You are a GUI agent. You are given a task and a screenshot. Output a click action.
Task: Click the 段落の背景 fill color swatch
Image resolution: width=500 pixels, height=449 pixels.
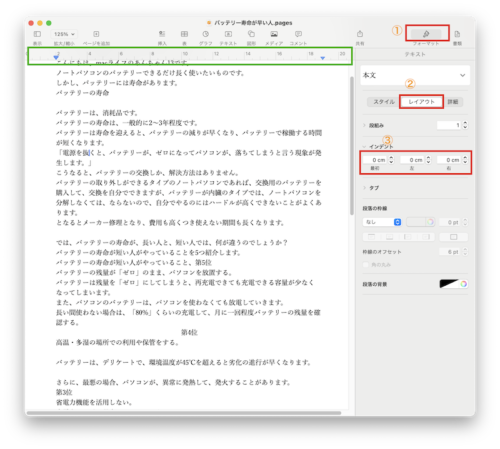pyautogui.click(x=449, y=284)
